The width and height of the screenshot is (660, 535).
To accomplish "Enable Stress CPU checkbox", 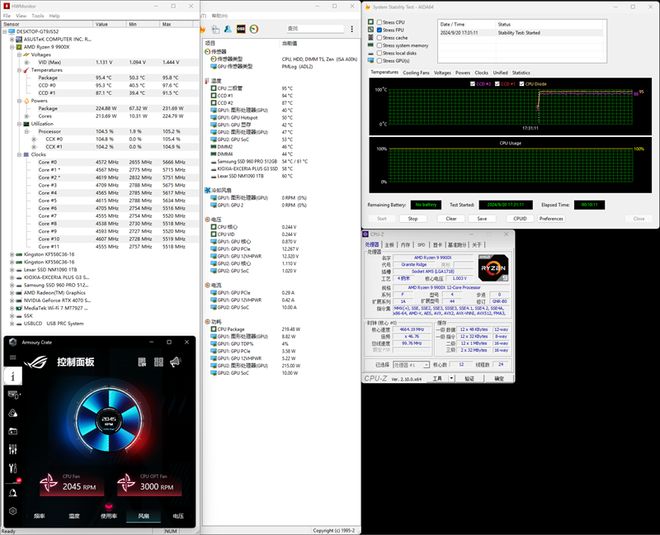I will (379, 22).
